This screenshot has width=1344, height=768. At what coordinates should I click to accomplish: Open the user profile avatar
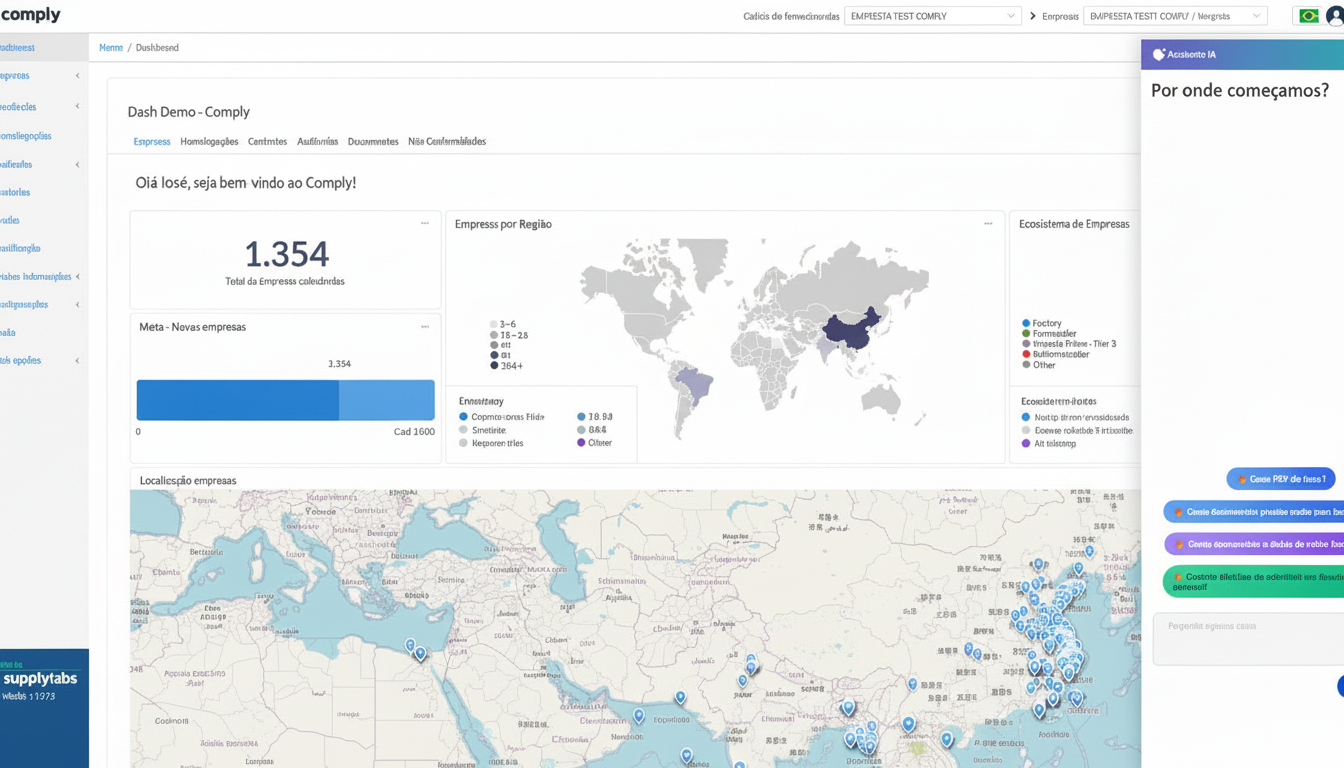click(1335, 16)
